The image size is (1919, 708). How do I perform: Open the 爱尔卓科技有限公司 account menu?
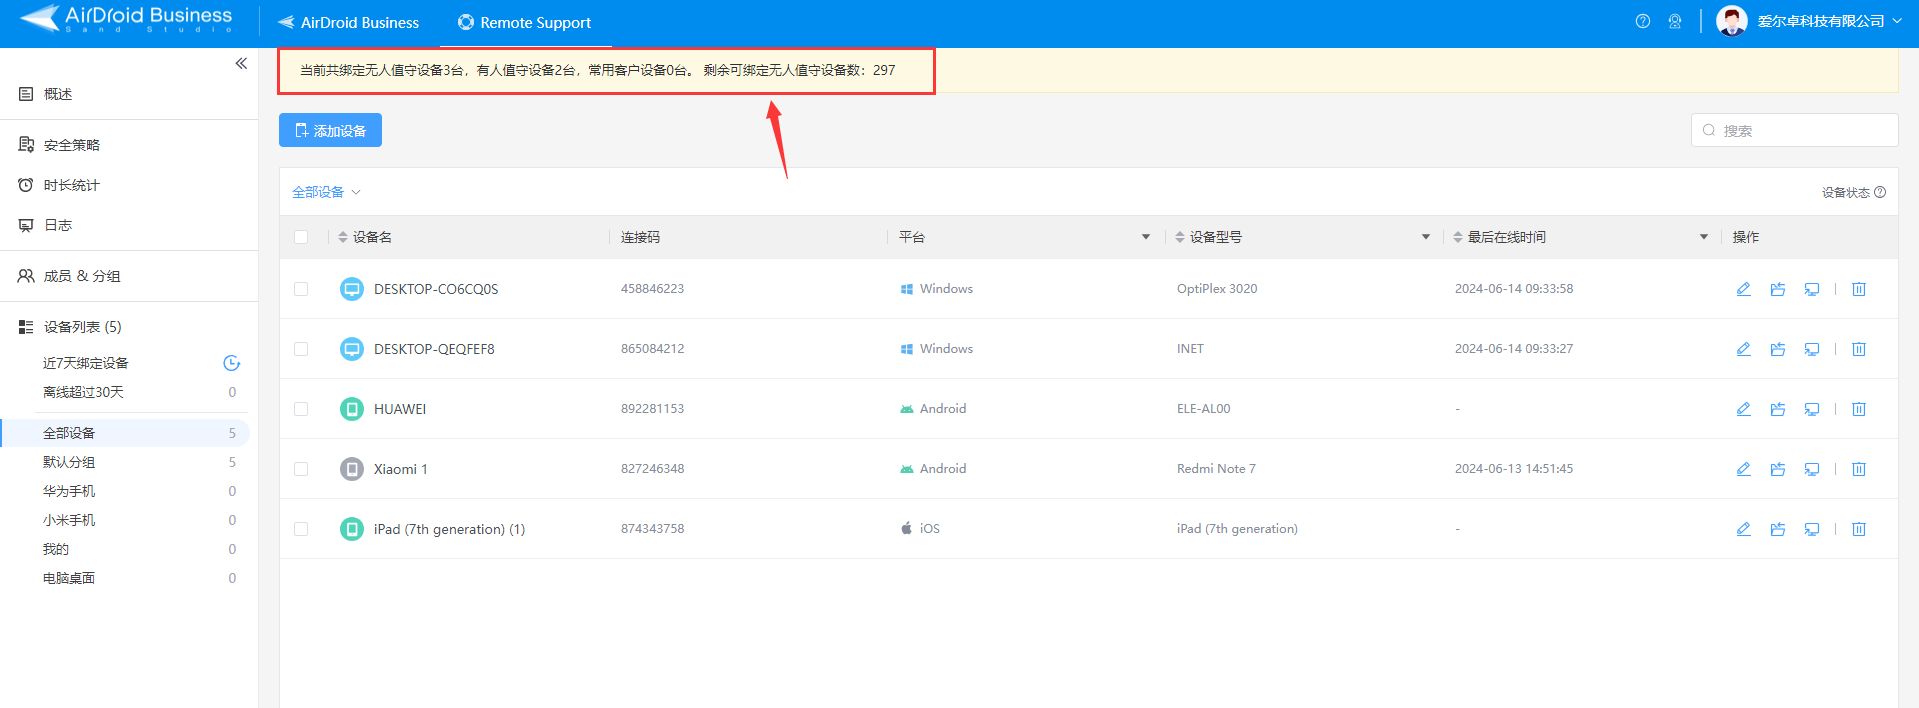pyautogui.click(x=1829, y=21)
